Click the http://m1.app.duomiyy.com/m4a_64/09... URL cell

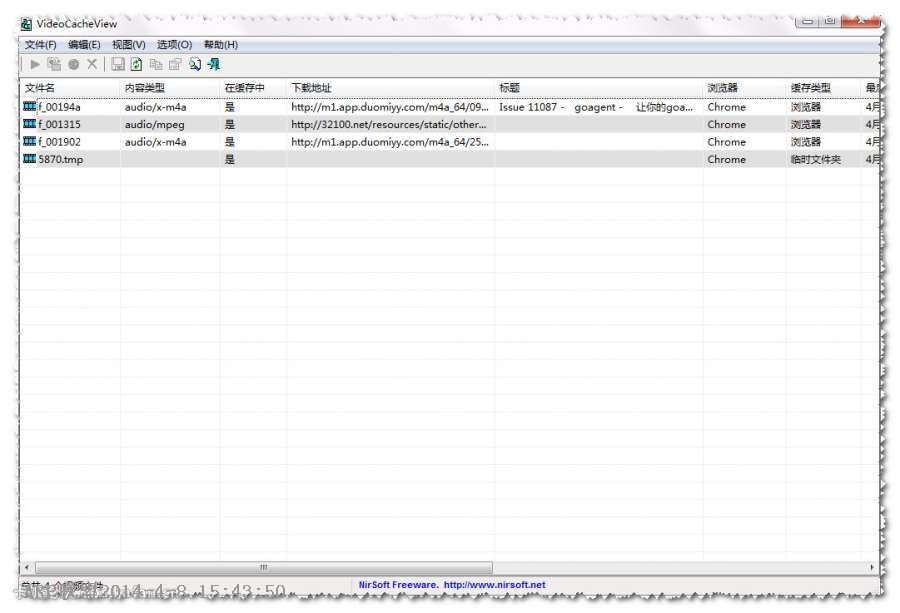click(x=390, y=107)
